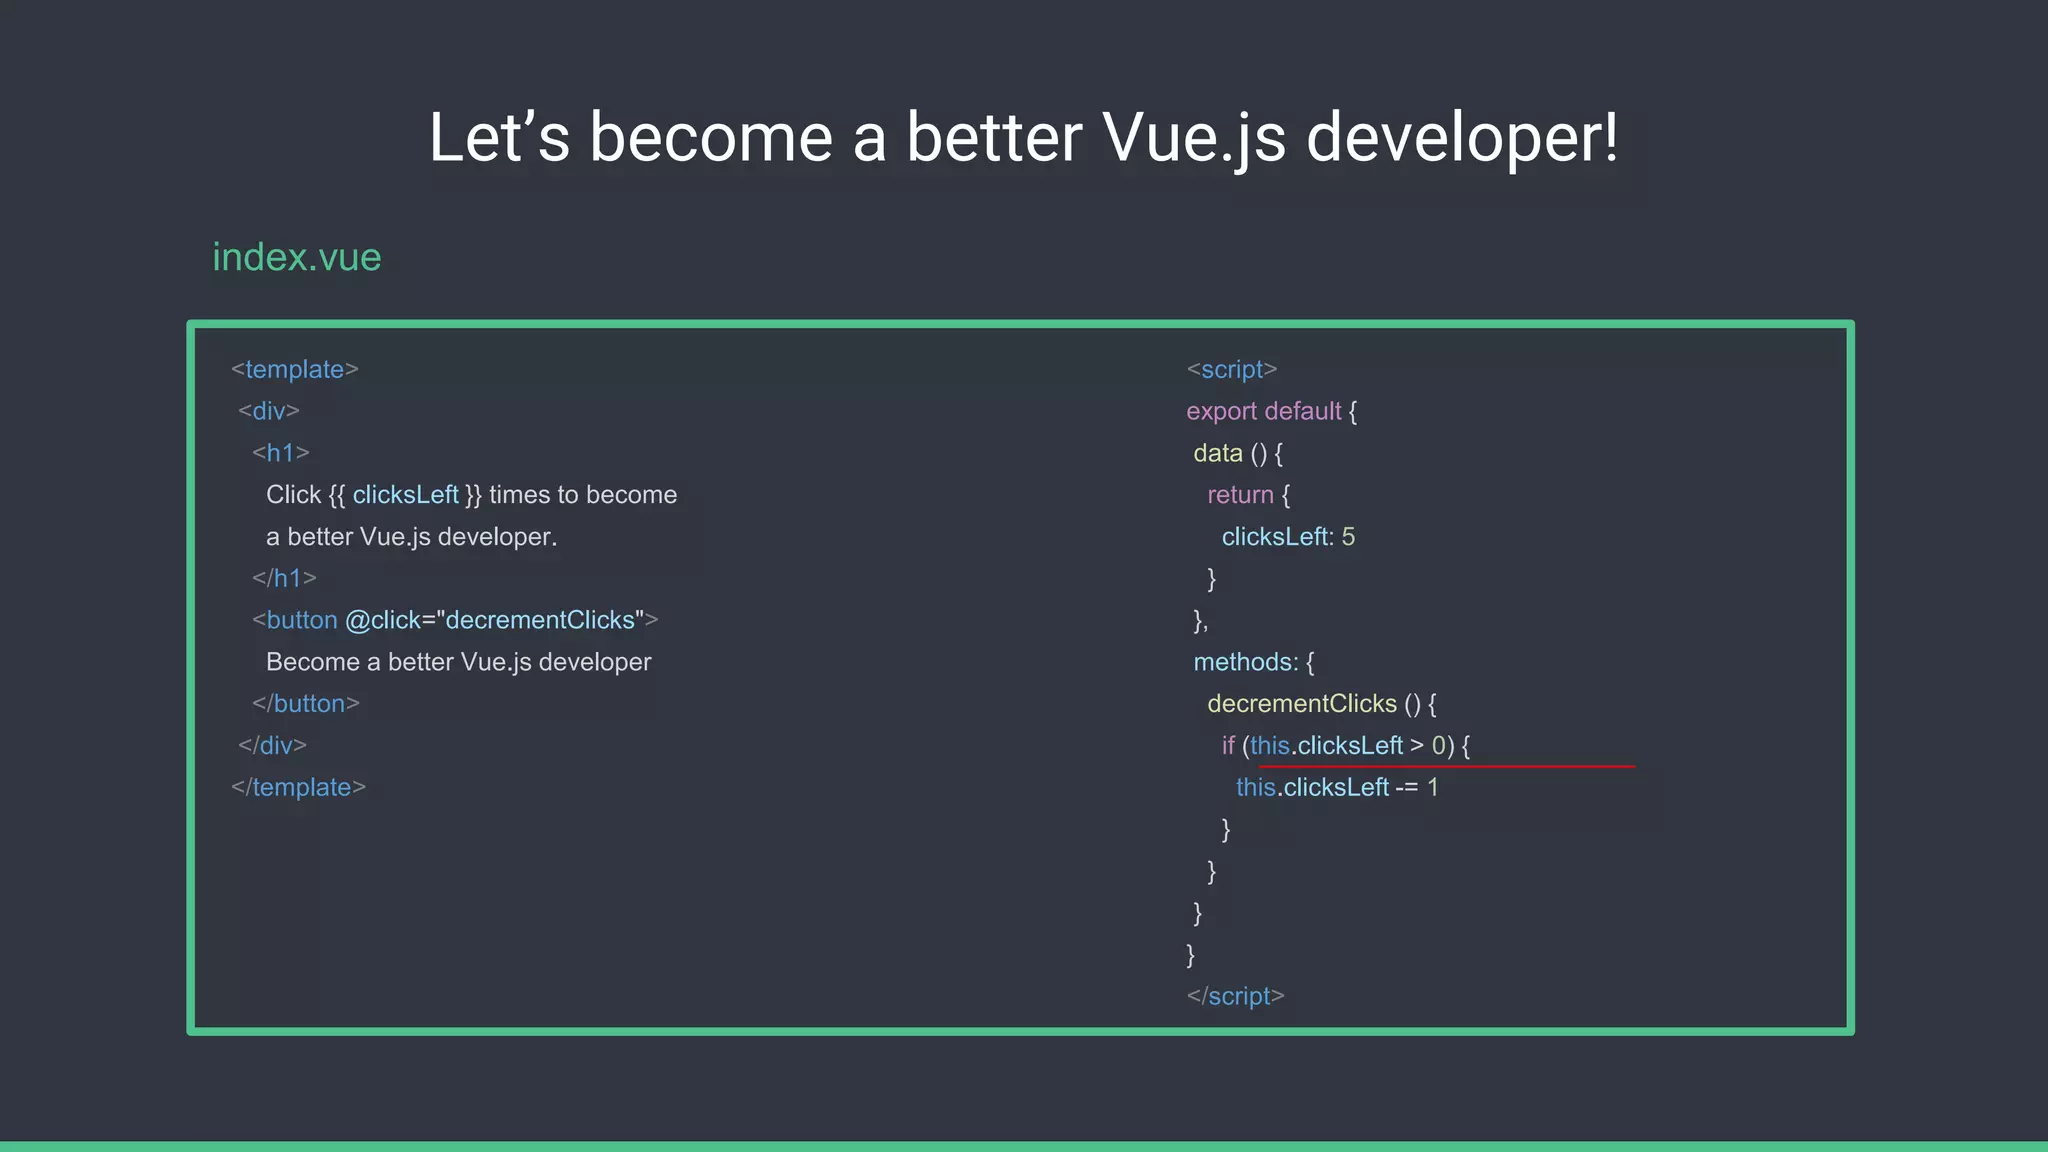The image size is (2048, 1152).
Task: Click the opening <script> tag
Action: pyautogui.click(x=1232, y=369)
